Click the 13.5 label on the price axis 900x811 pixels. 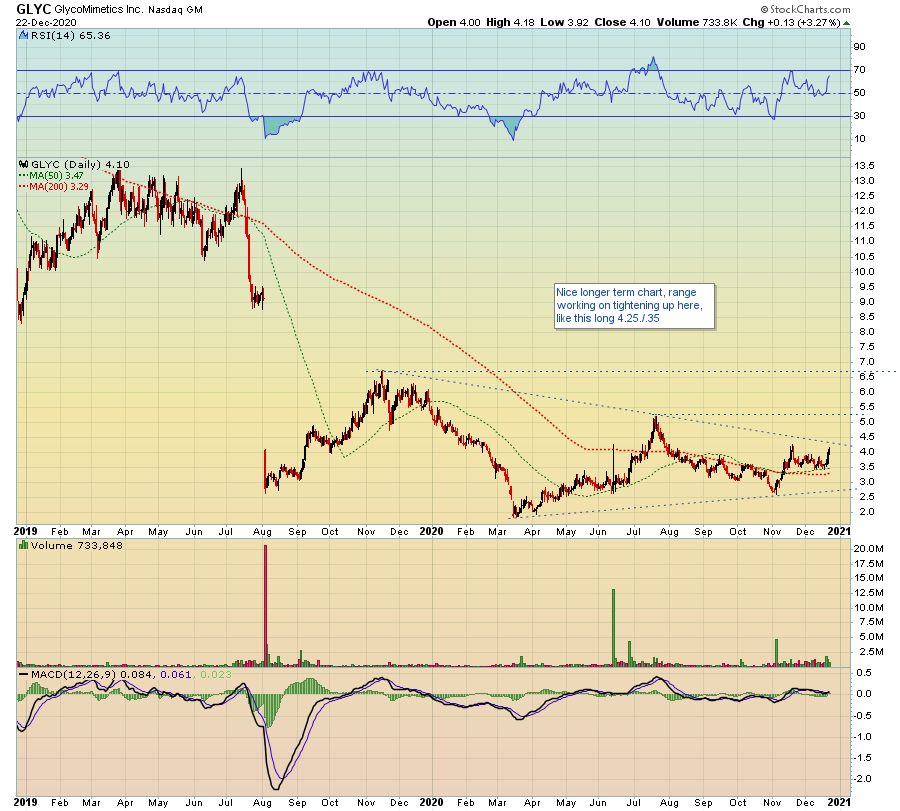[864, 166]
